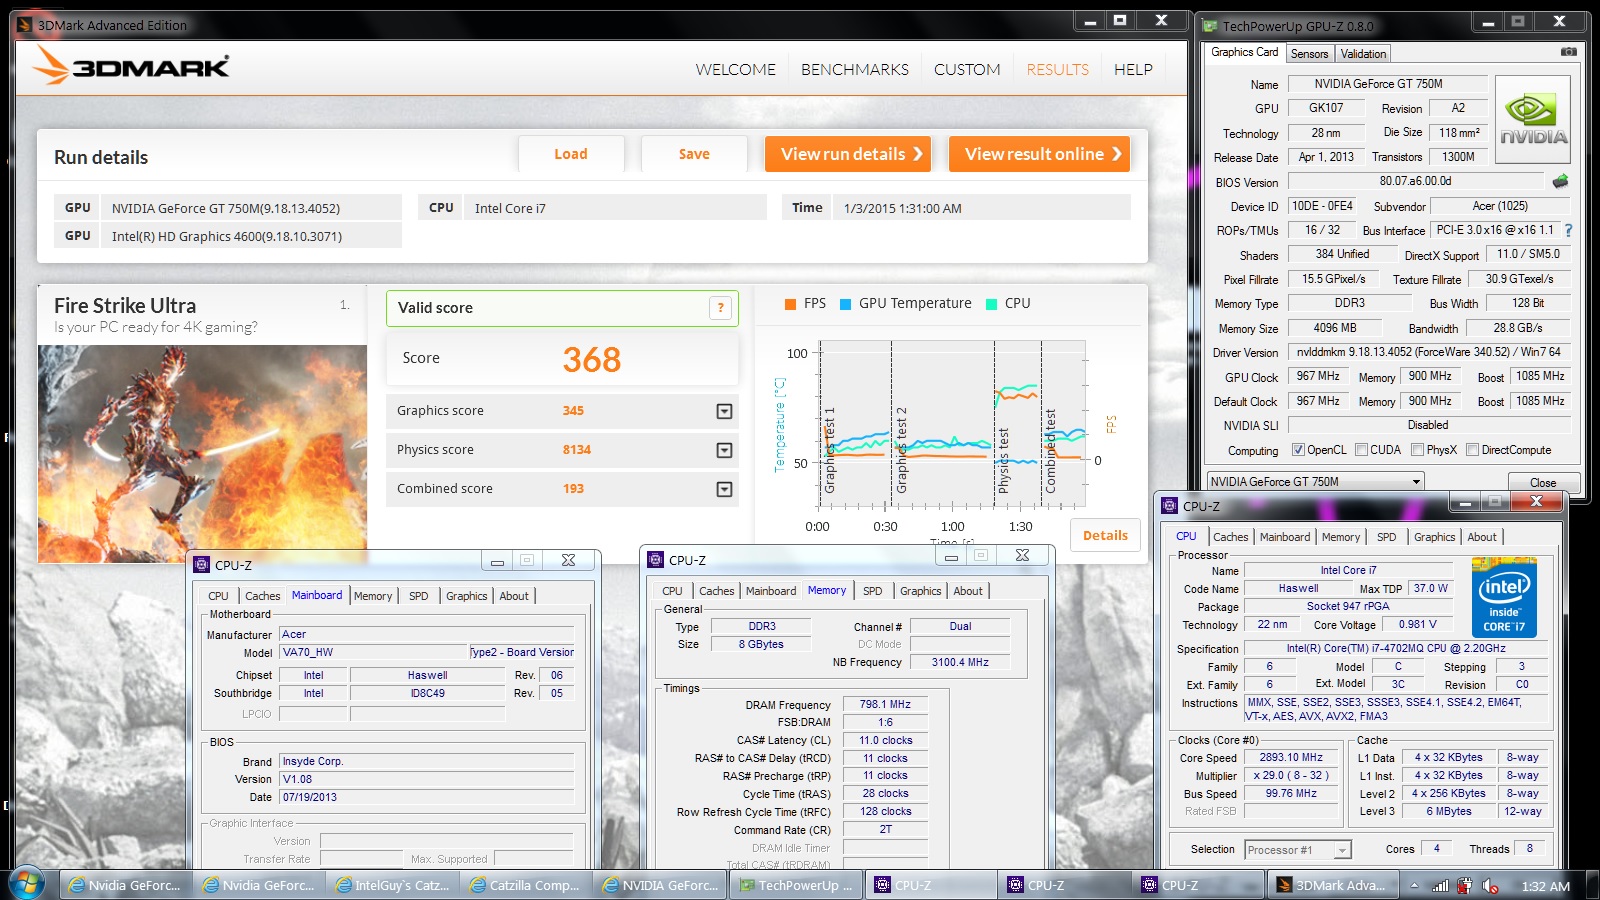Open About tab in CPU-Z Mainboard window
The height and width of the screenshot is (900, 1600).
[x=514, y=596]
